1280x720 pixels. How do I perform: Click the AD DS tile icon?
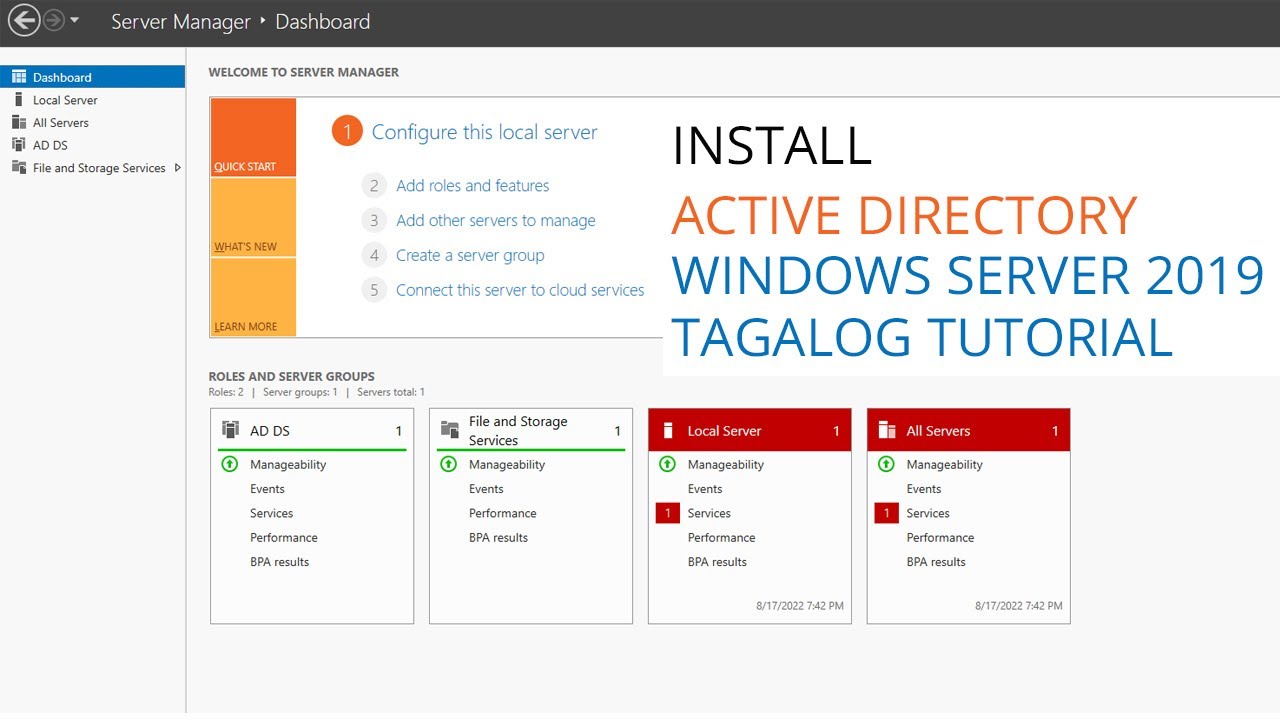point(230,430)
